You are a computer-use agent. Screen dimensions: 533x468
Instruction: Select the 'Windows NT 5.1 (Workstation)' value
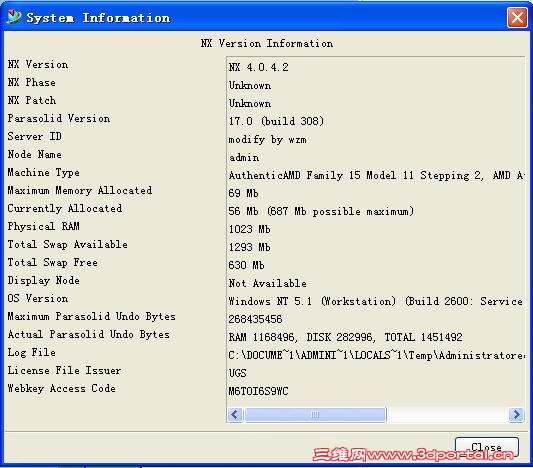(376, 301)
